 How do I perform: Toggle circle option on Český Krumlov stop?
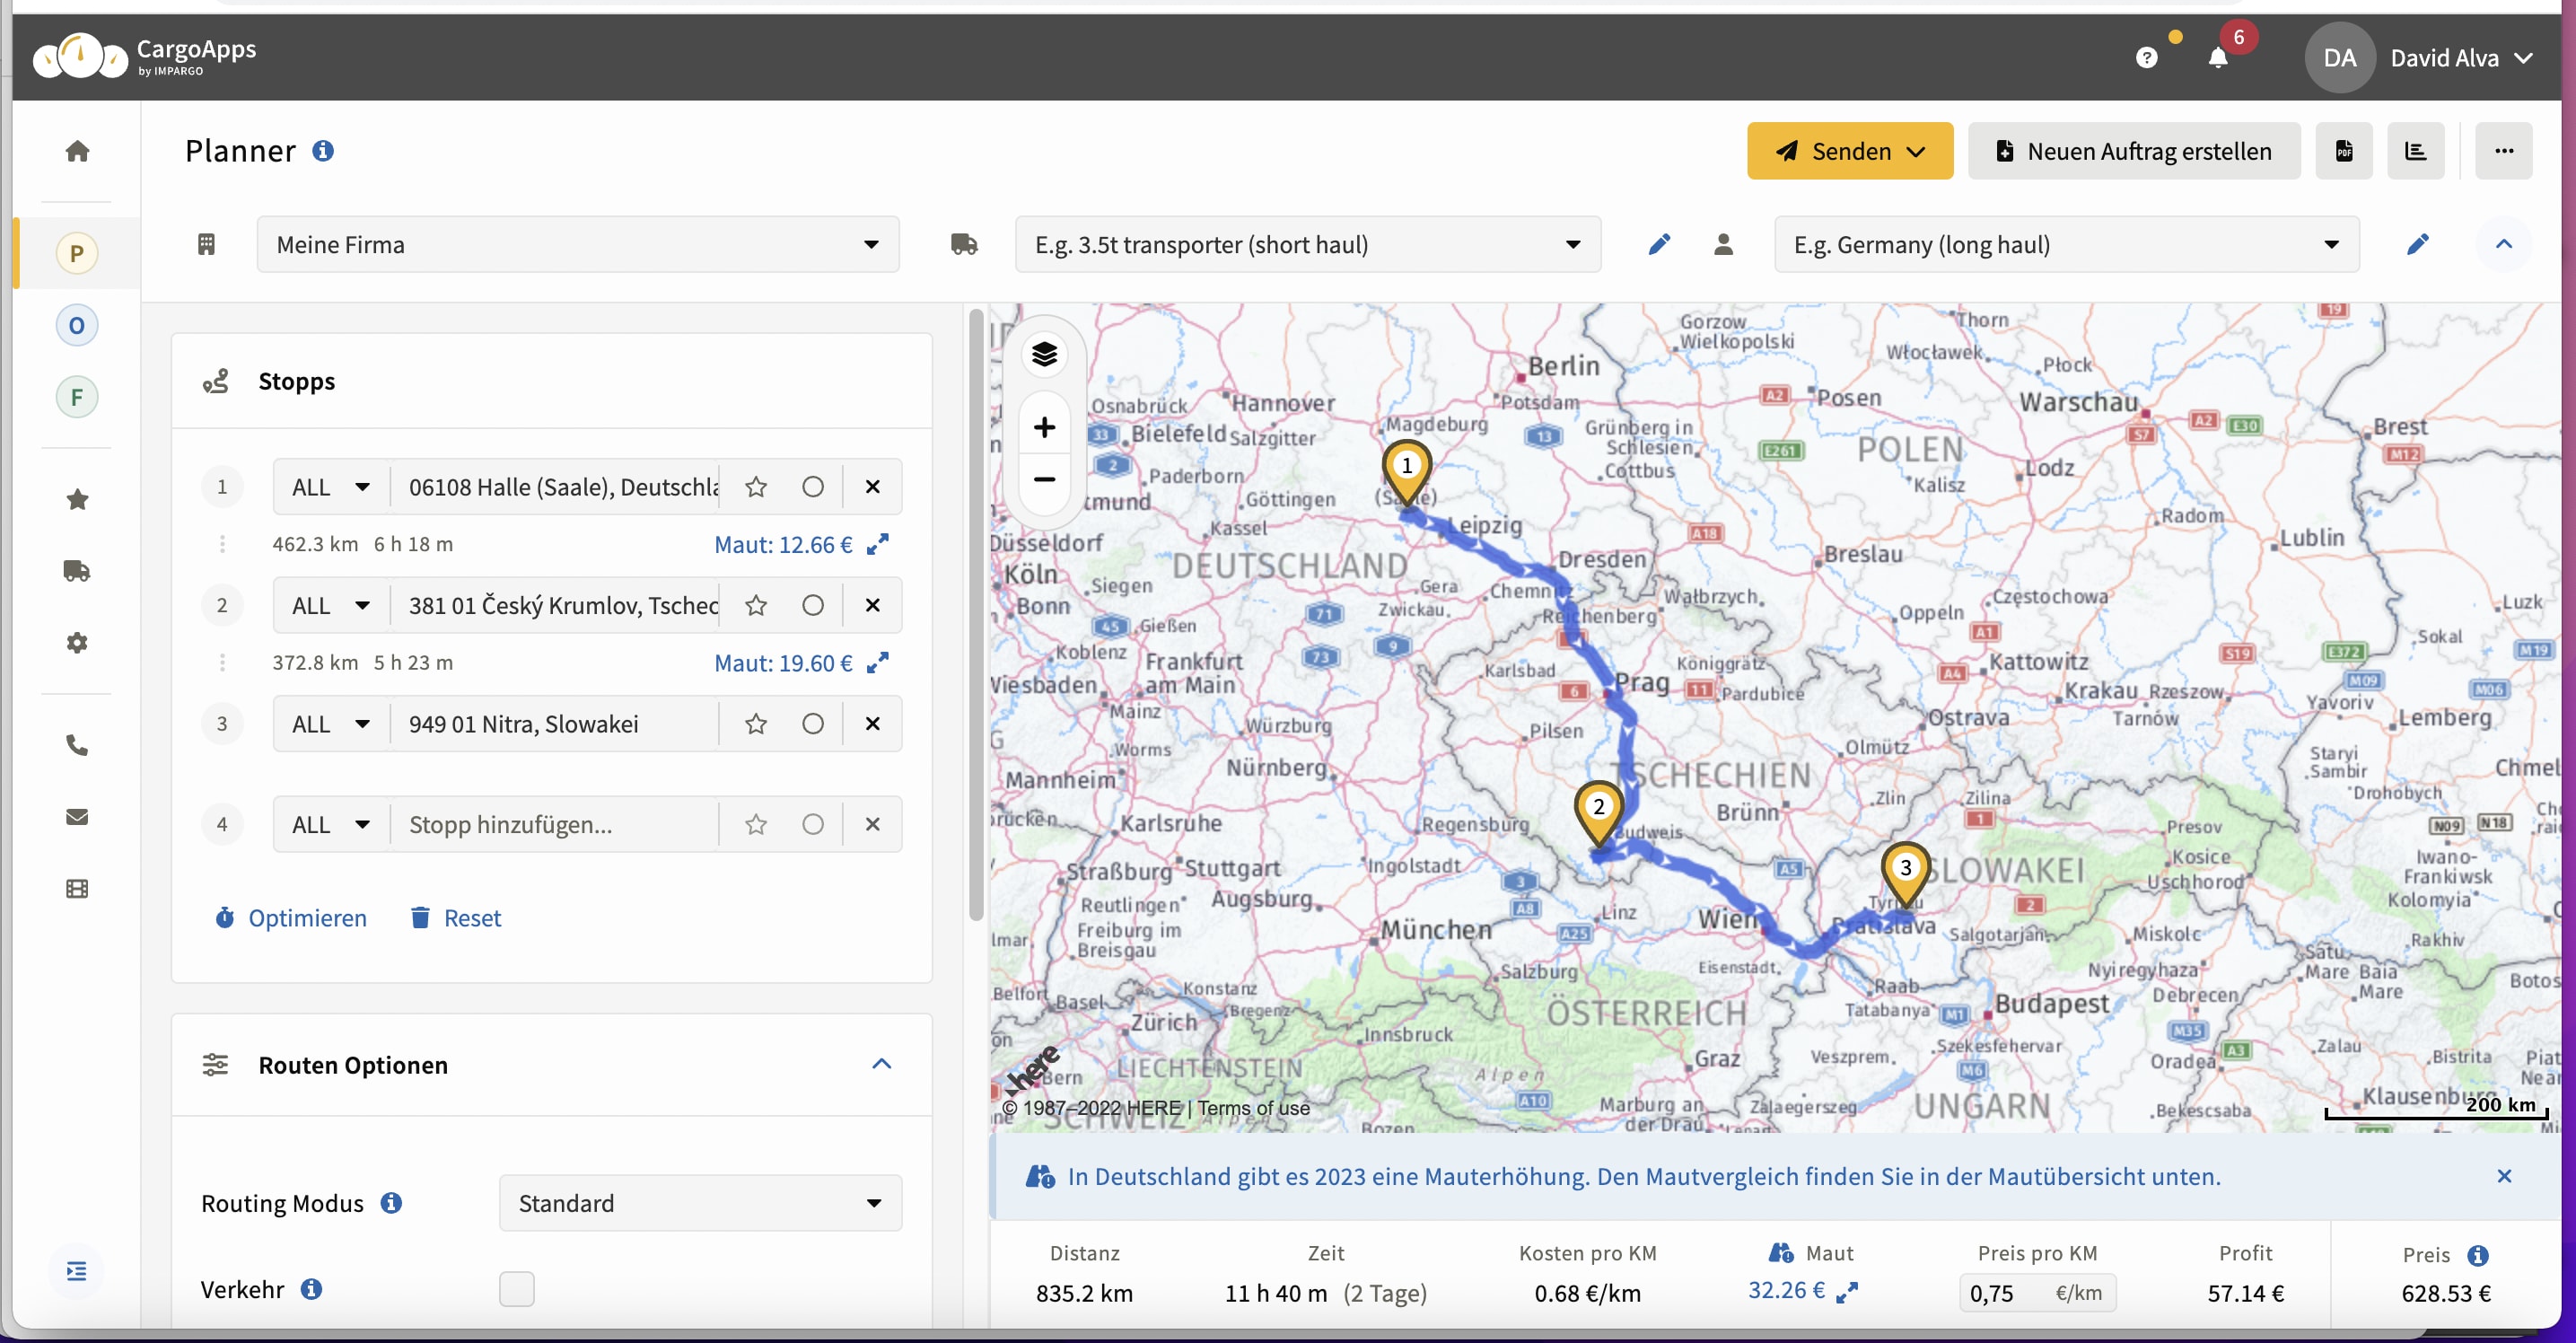(813, 605)
